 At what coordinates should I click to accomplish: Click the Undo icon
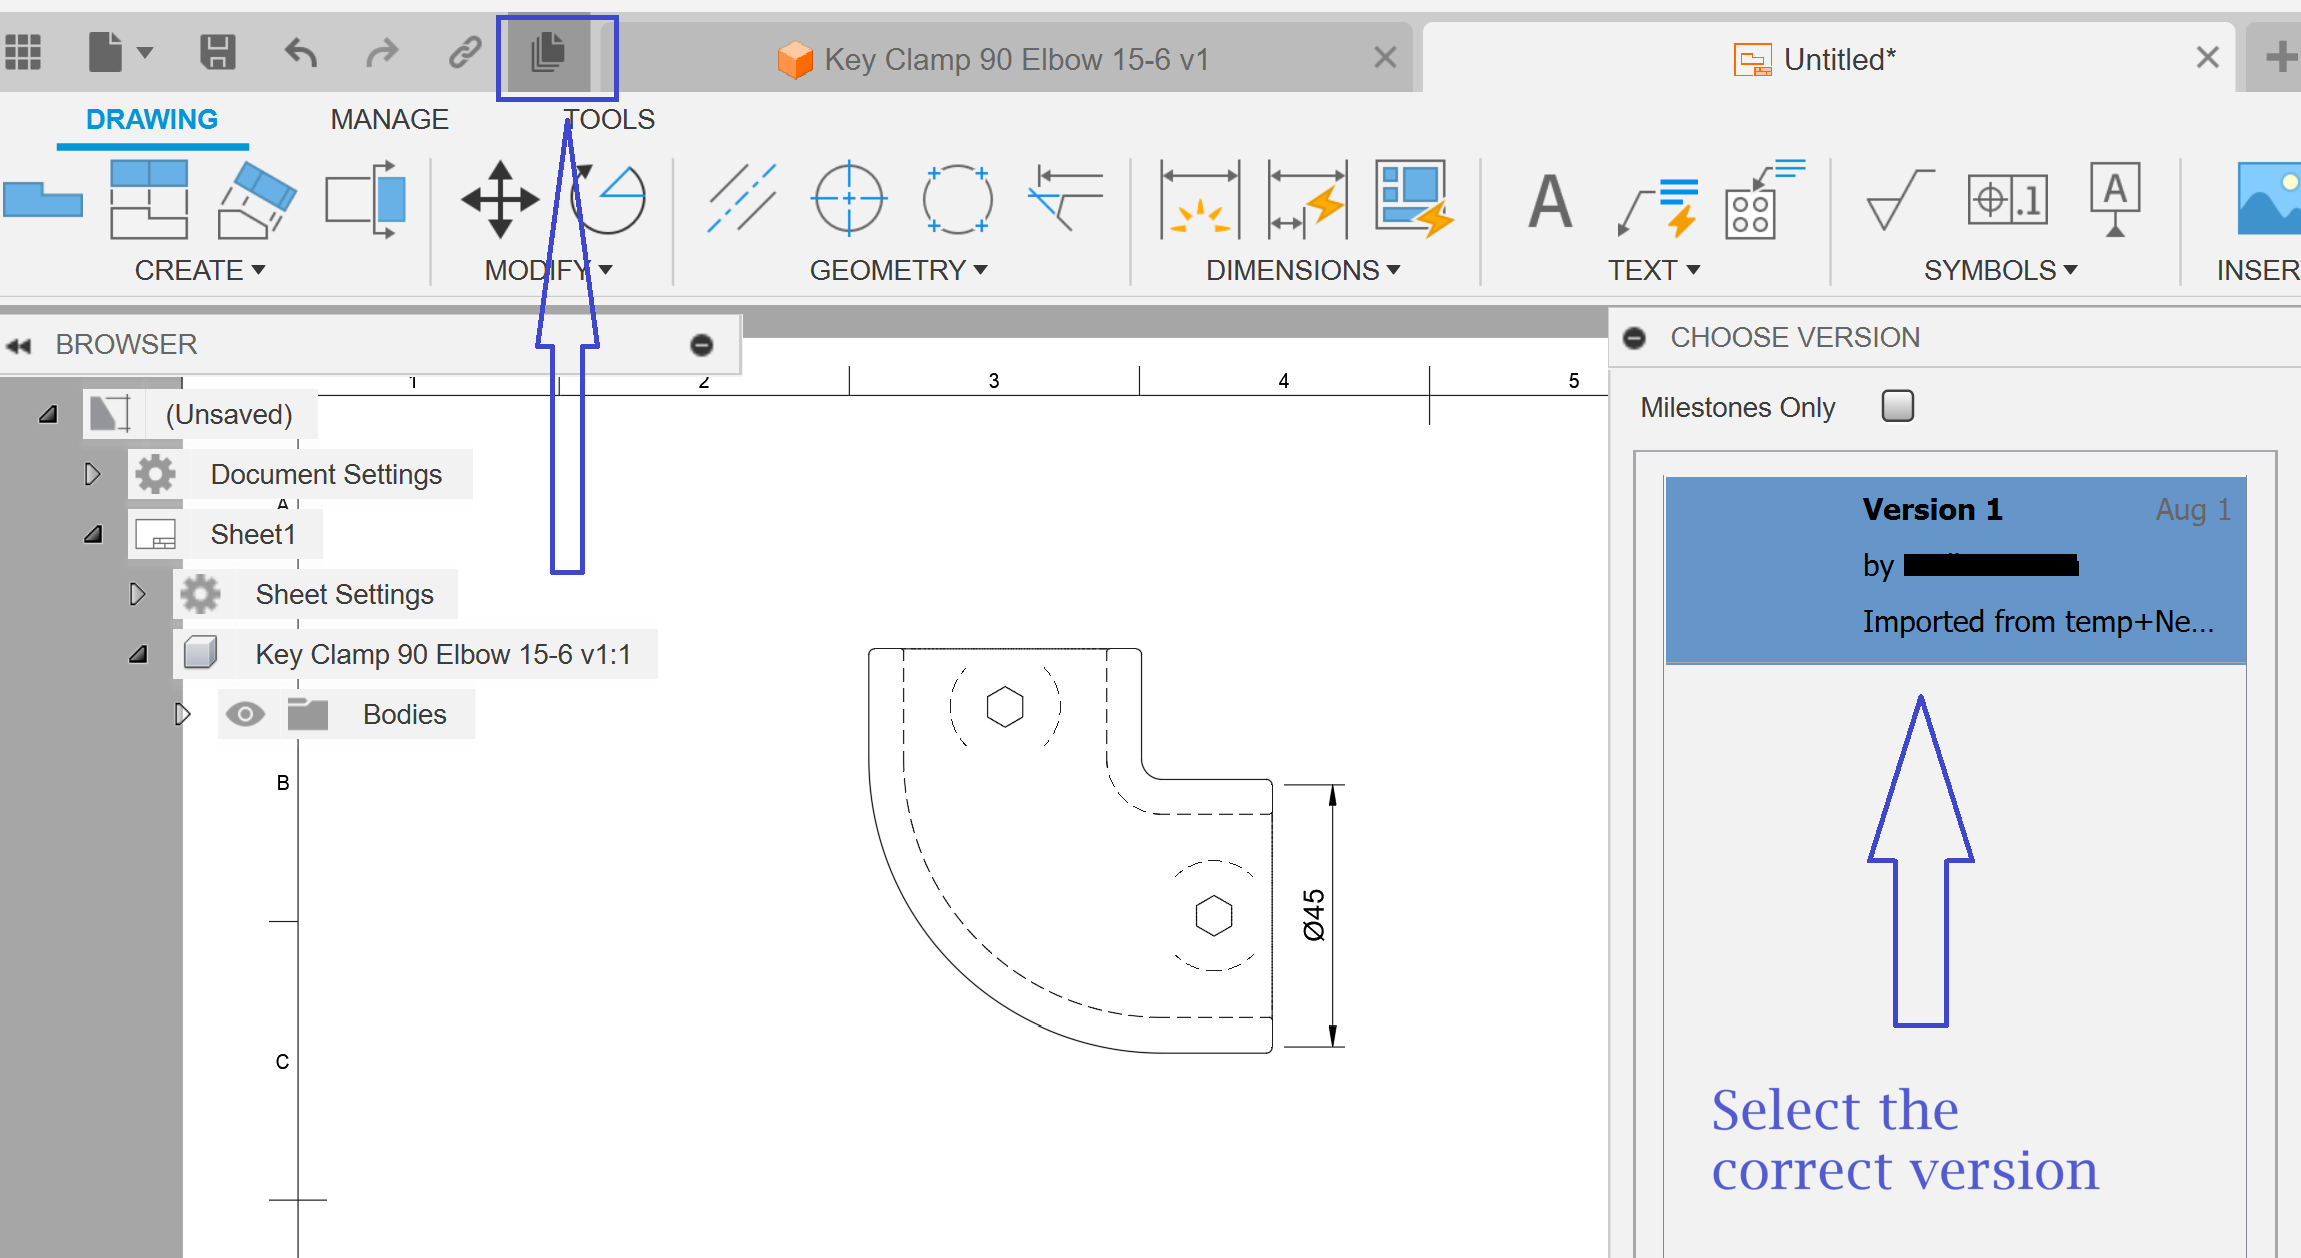tap(300, 51)
